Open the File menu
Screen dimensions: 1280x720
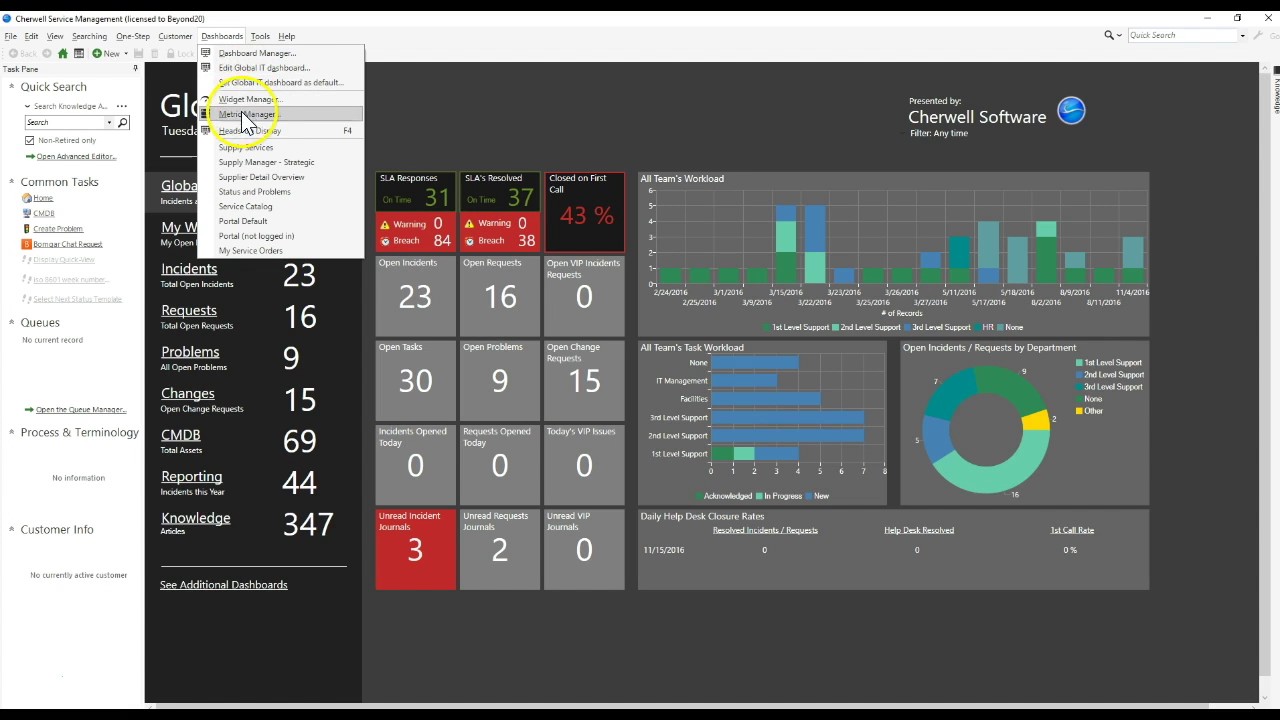pyautogui.click(x=10, y=36)
